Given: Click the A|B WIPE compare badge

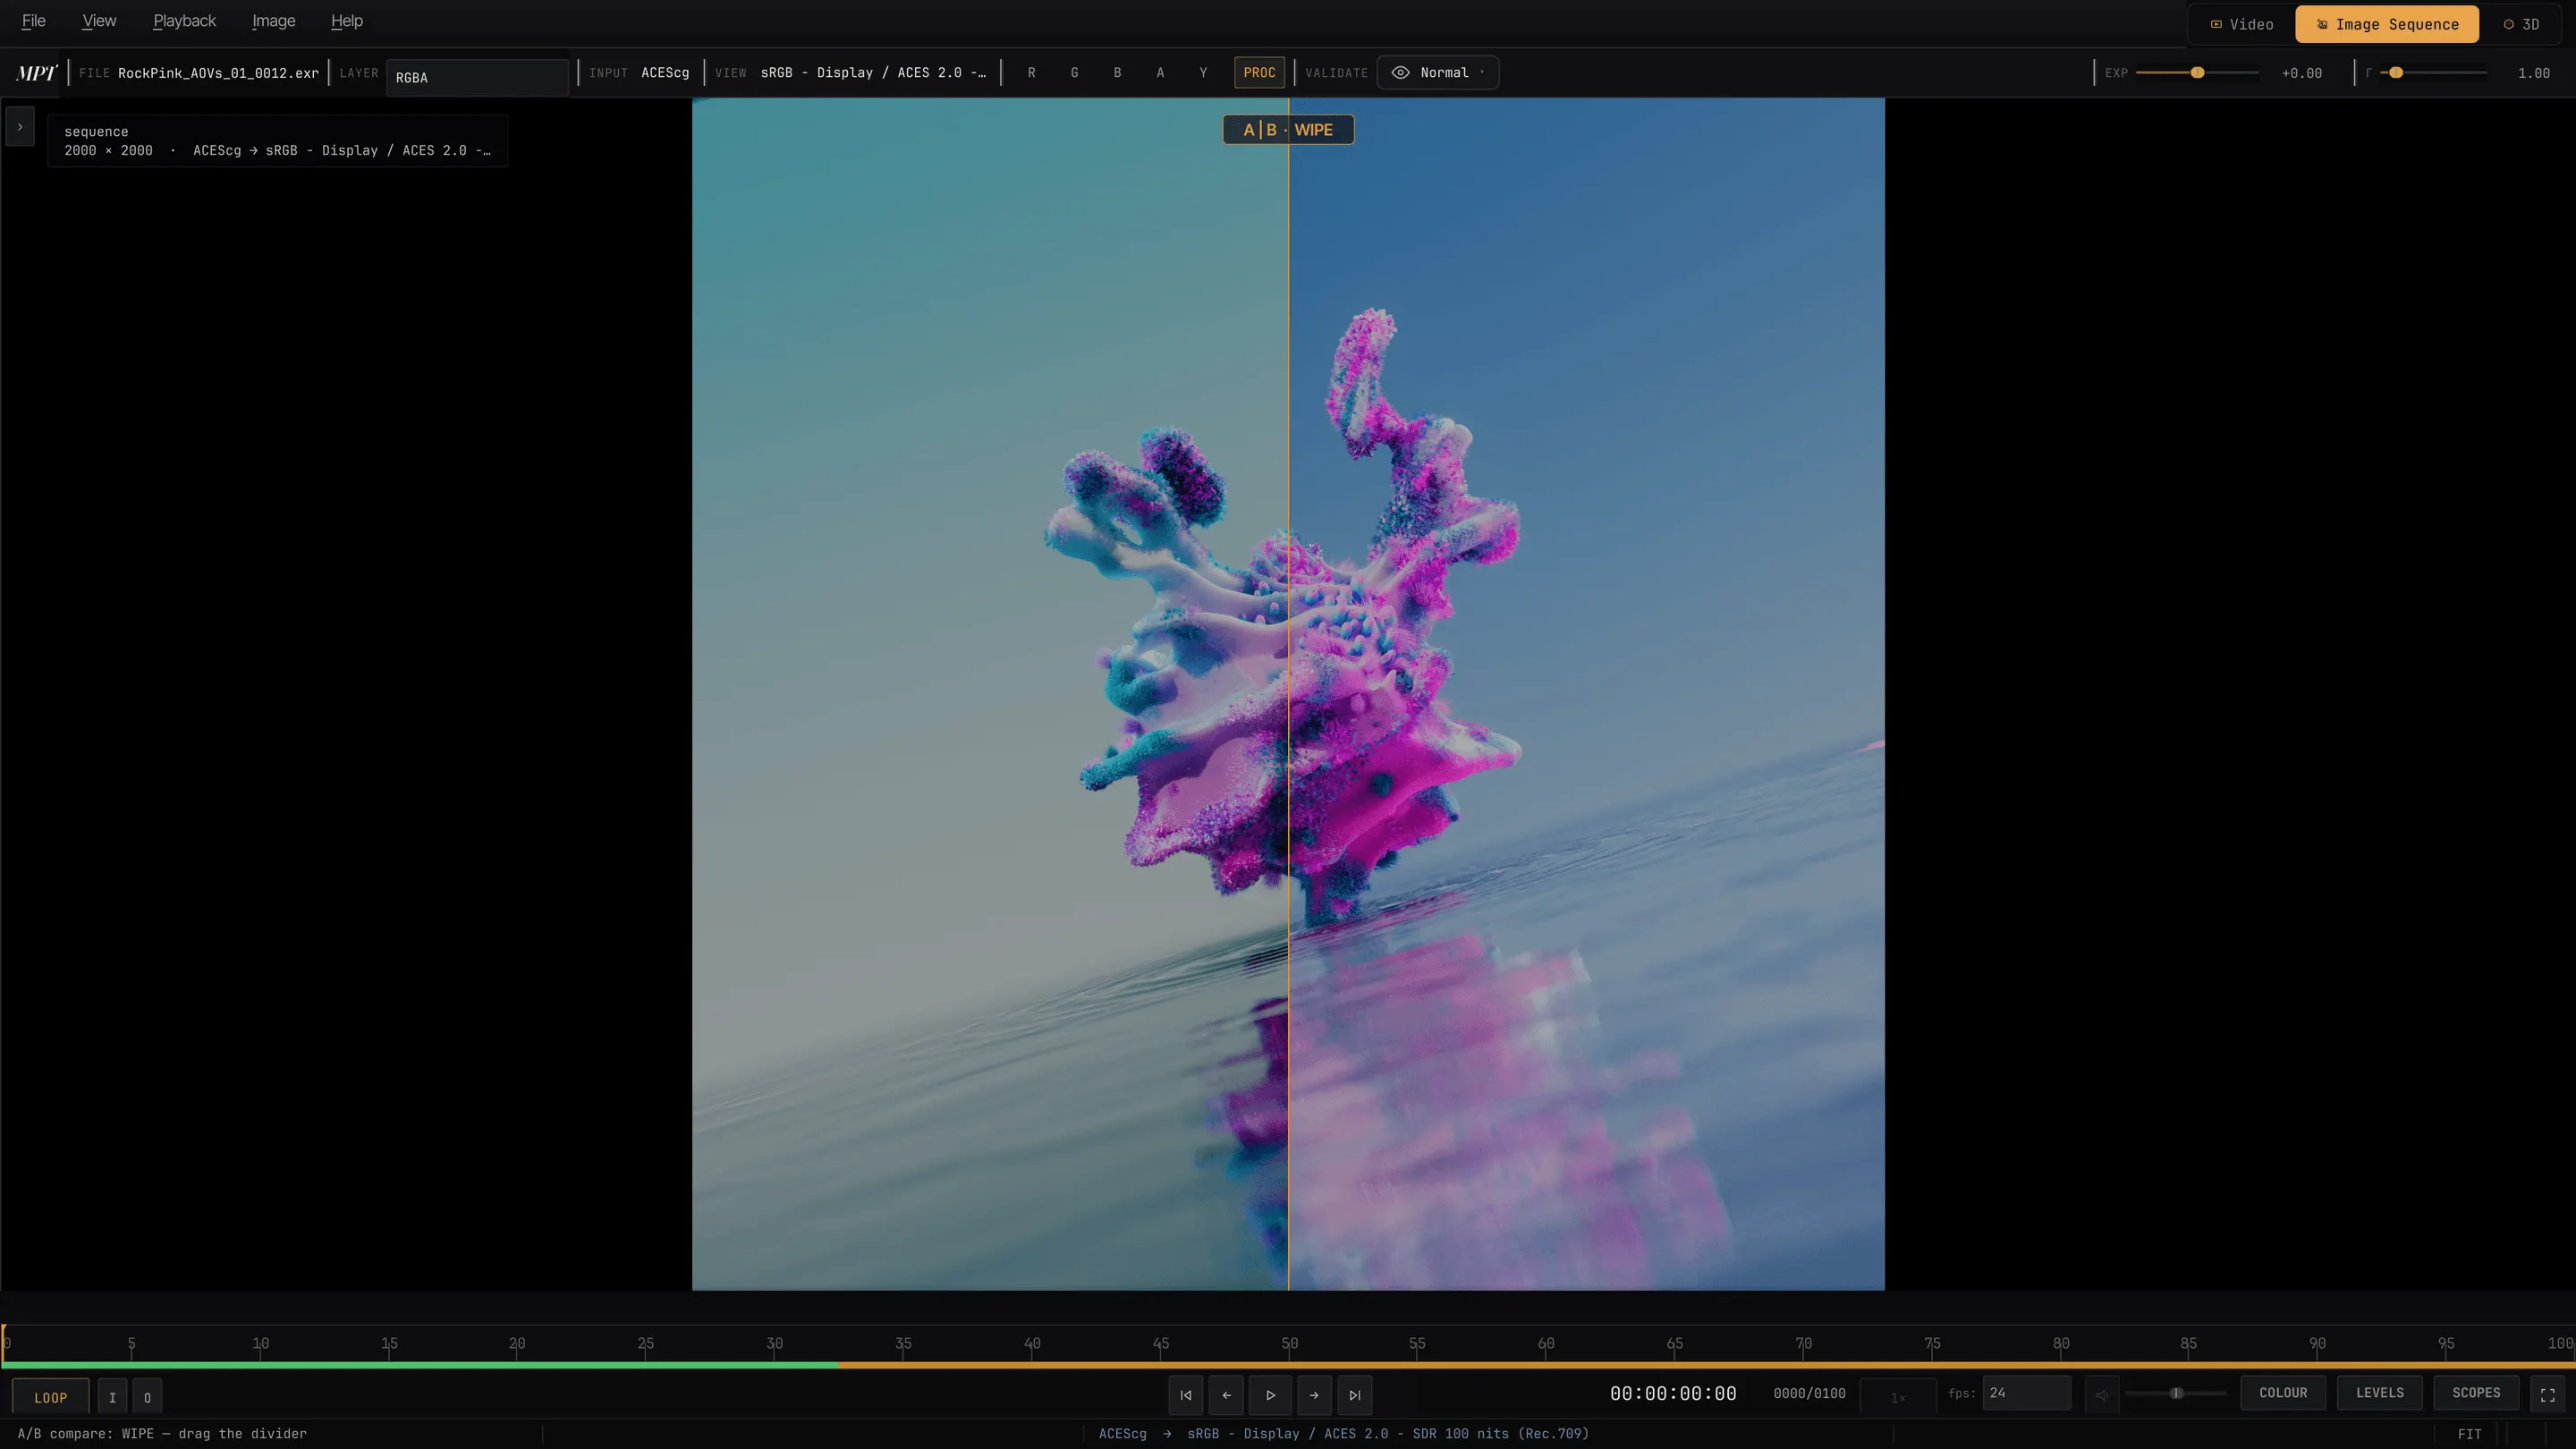Looking at the screenshot, I should click(1288, 130).
